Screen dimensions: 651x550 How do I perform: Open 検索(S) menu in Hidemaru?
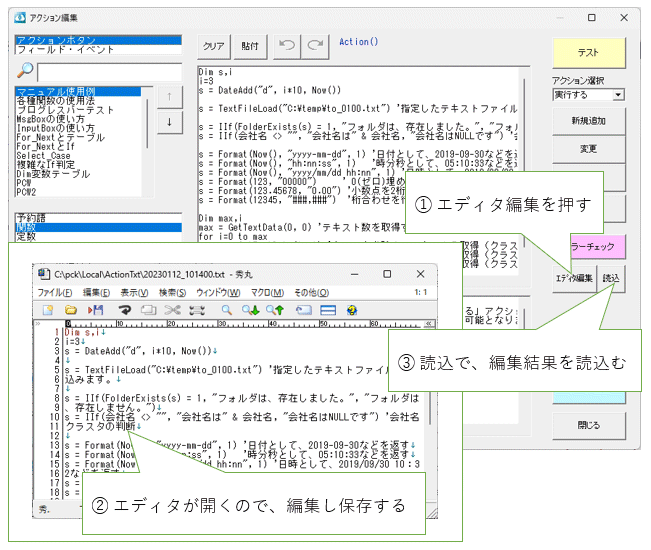pos(172,293)
